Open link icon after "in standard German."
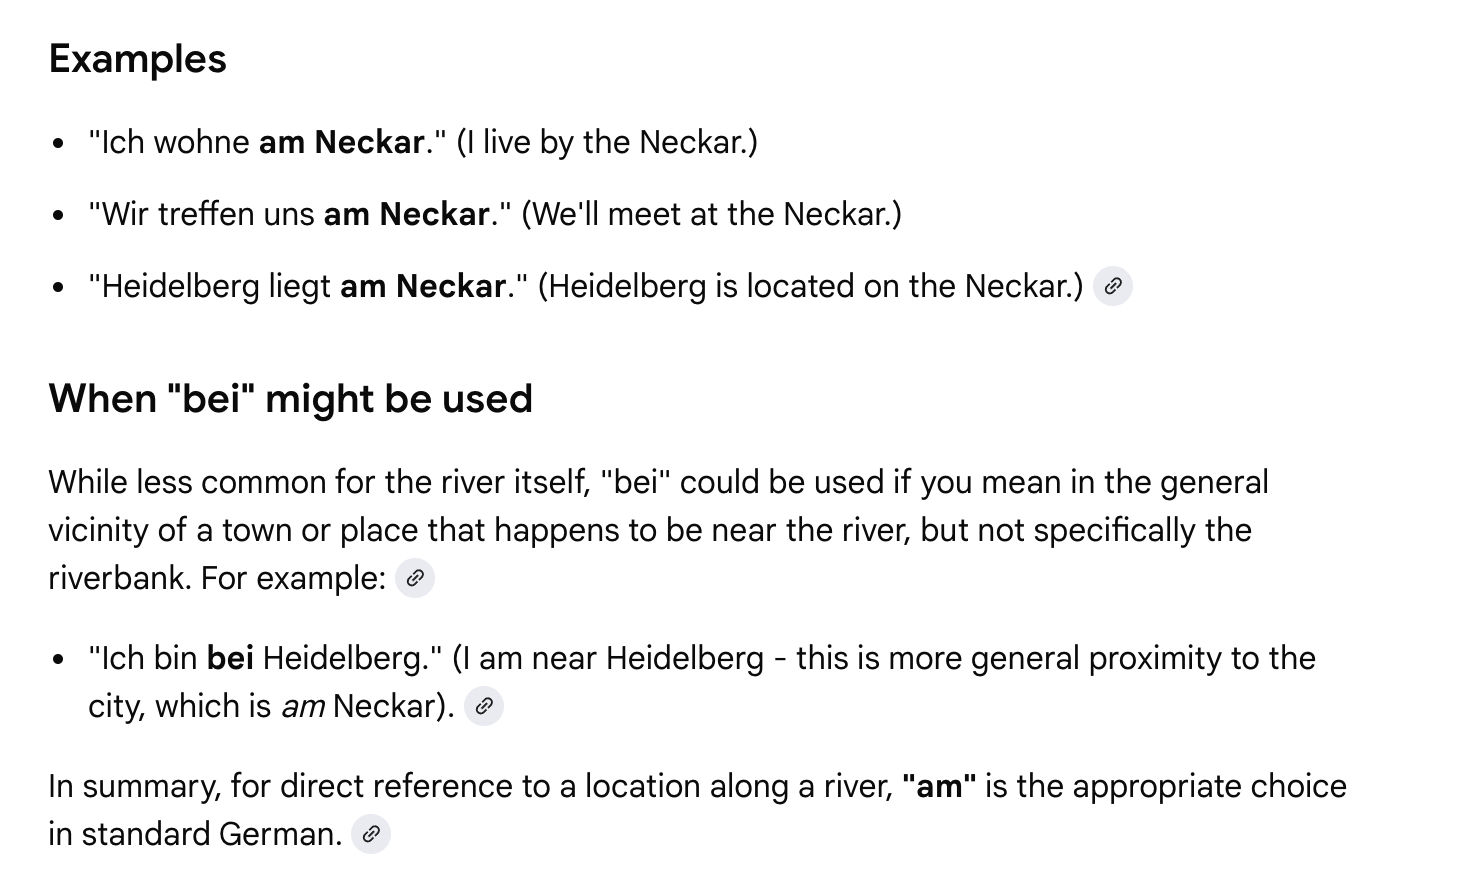 click(x=371, y=834)
